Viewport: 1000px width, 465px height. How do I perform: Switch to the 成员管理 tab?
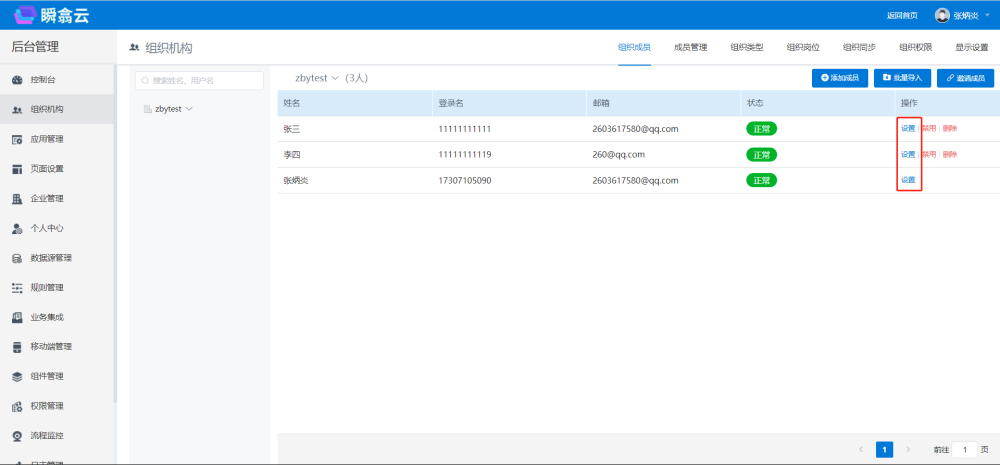click(690, 47)
